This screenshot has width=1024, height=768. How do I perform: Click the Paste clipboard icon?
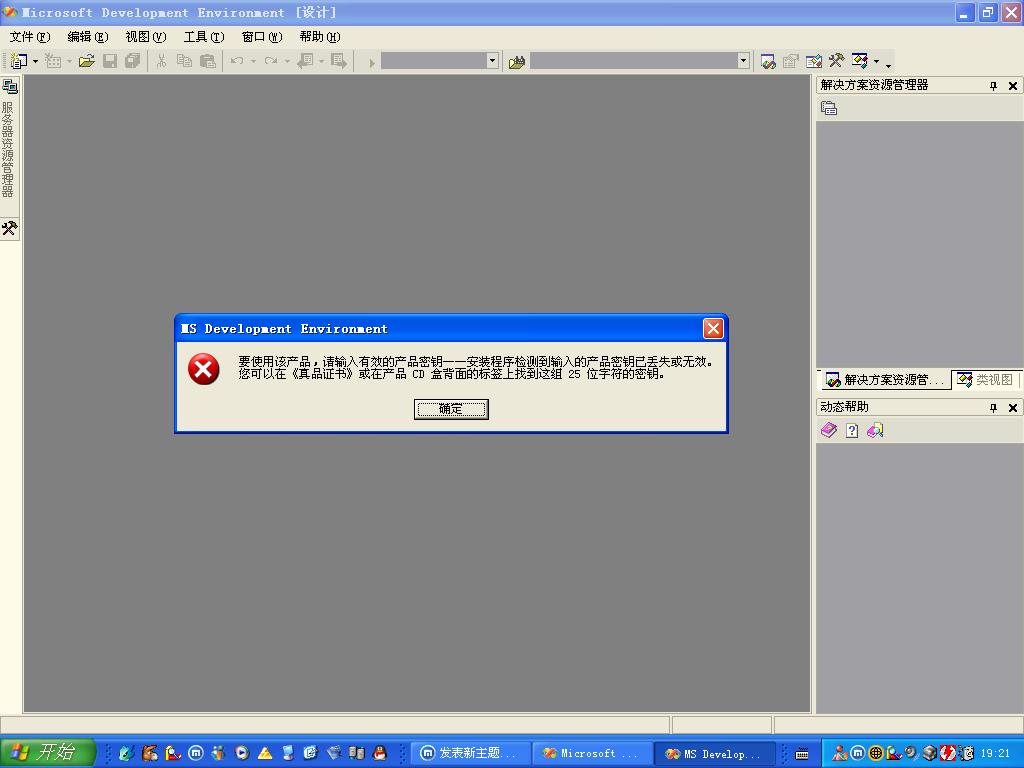pyautogui.click(x=207, y=61)
